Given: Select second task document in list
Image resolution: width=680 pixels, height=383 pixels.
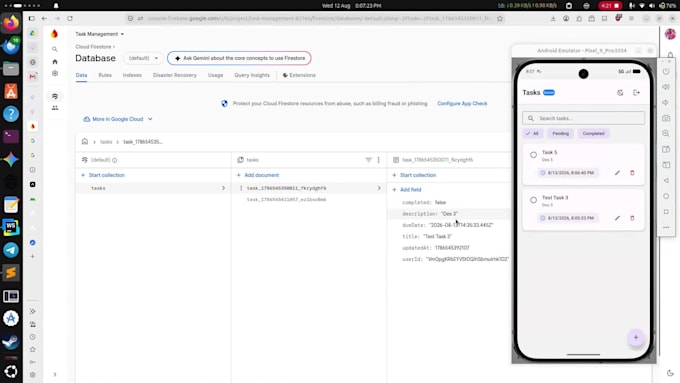Looking at the screenshot, I should (286, 200).
